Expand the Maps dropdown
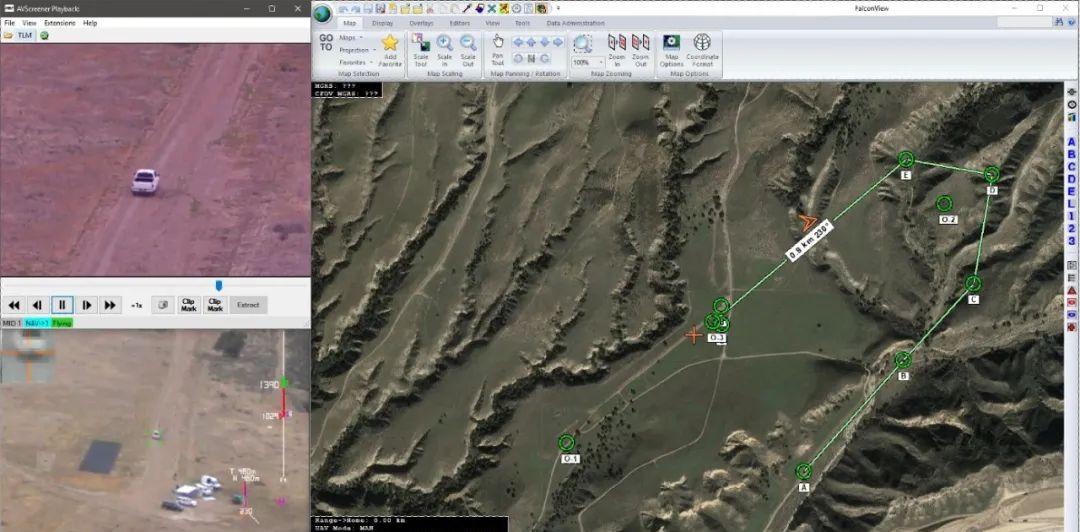 351,37
